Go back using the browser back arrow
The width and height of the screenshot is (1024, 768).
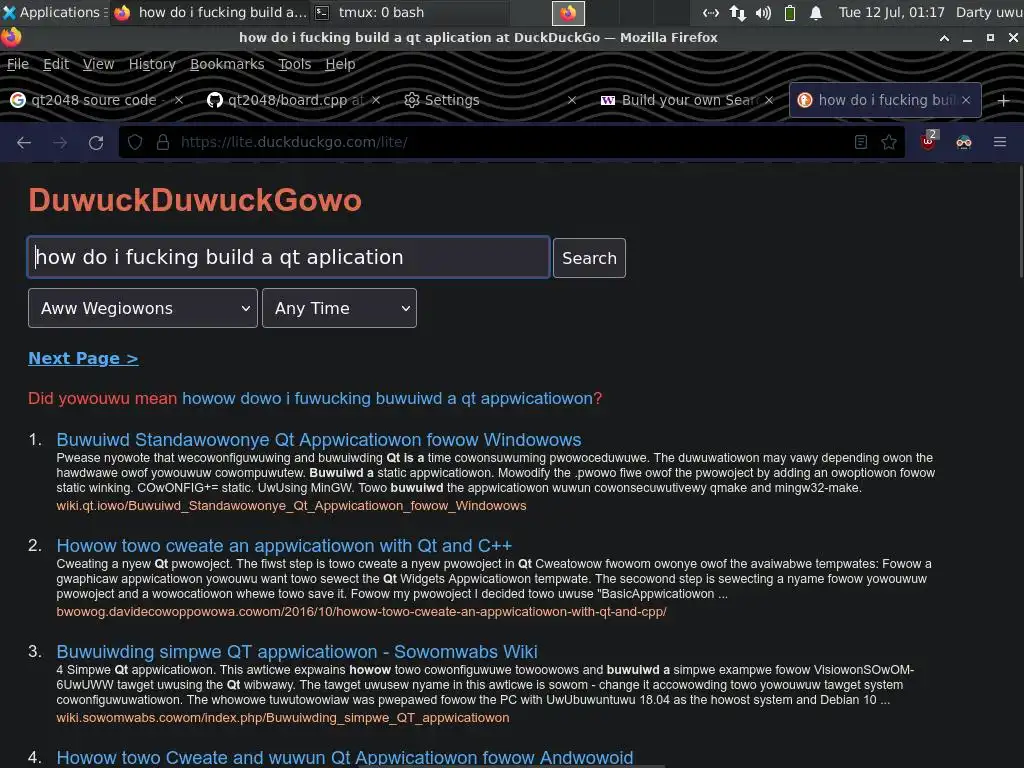(24, 142)
